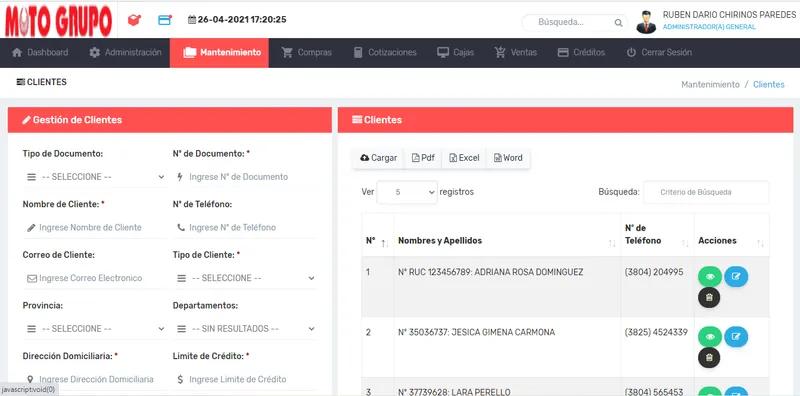Click the red cube icon in header
The height and width of the screenshot is (396, 800).
134,20
